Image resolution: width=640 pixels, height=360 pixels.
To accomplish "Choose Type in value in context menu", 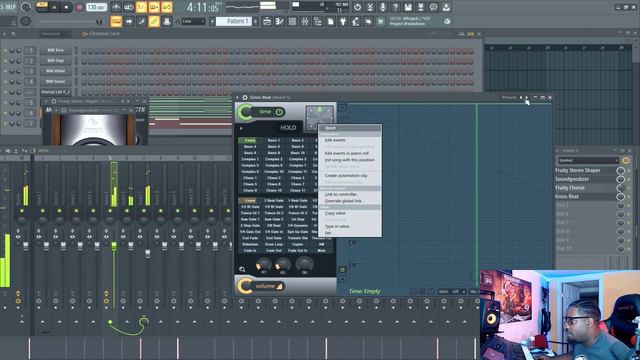I will [350, 226].
